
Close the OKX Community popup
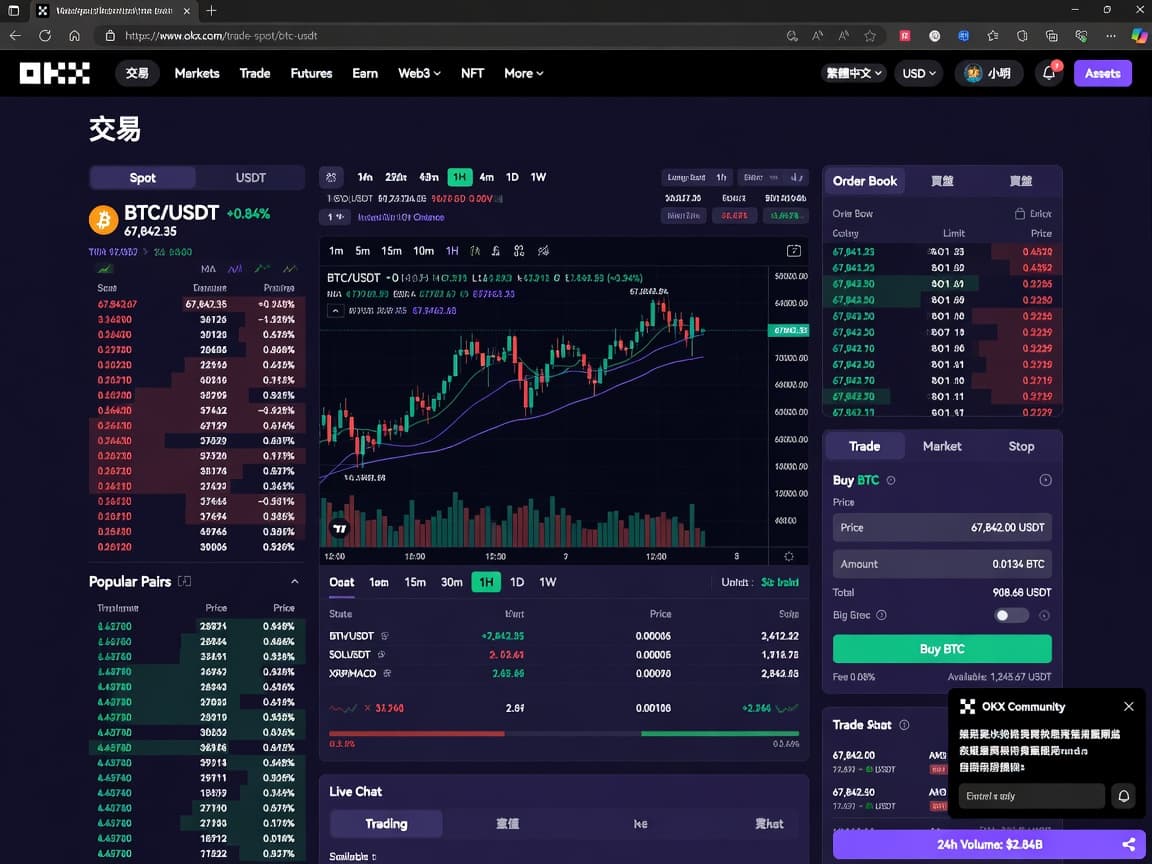pos(1128,707)
